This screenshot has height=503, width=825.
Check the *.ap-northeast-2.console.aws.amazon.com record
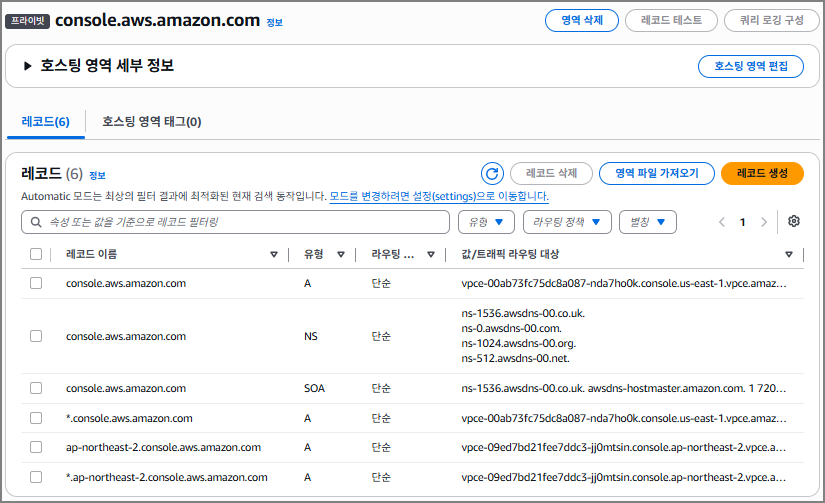click(x=36, y=477)
